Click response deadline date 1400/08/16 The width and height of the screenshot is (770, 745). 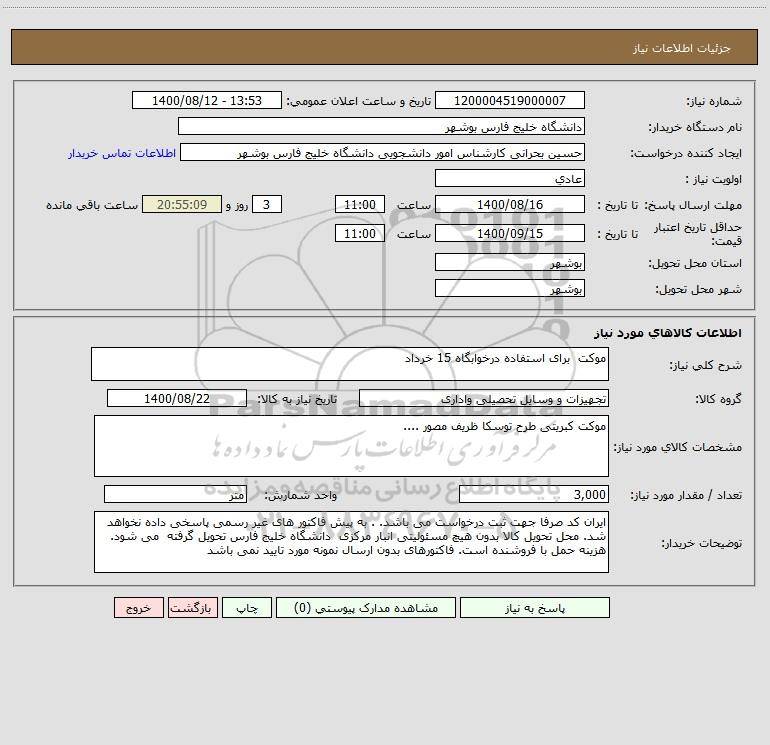pyautogui.click(x=510, y=204)
